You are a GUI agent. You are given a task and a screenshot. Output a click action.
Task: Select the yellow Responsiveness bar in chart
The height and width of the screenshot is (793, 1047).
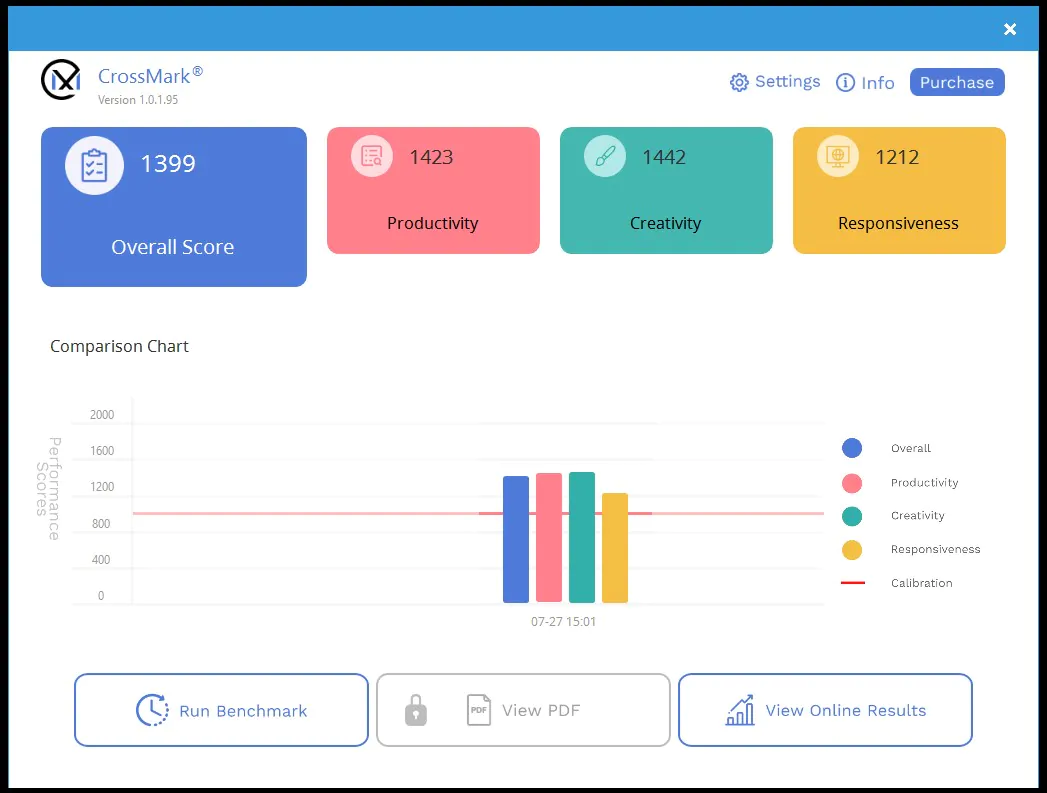click(615, 548)
